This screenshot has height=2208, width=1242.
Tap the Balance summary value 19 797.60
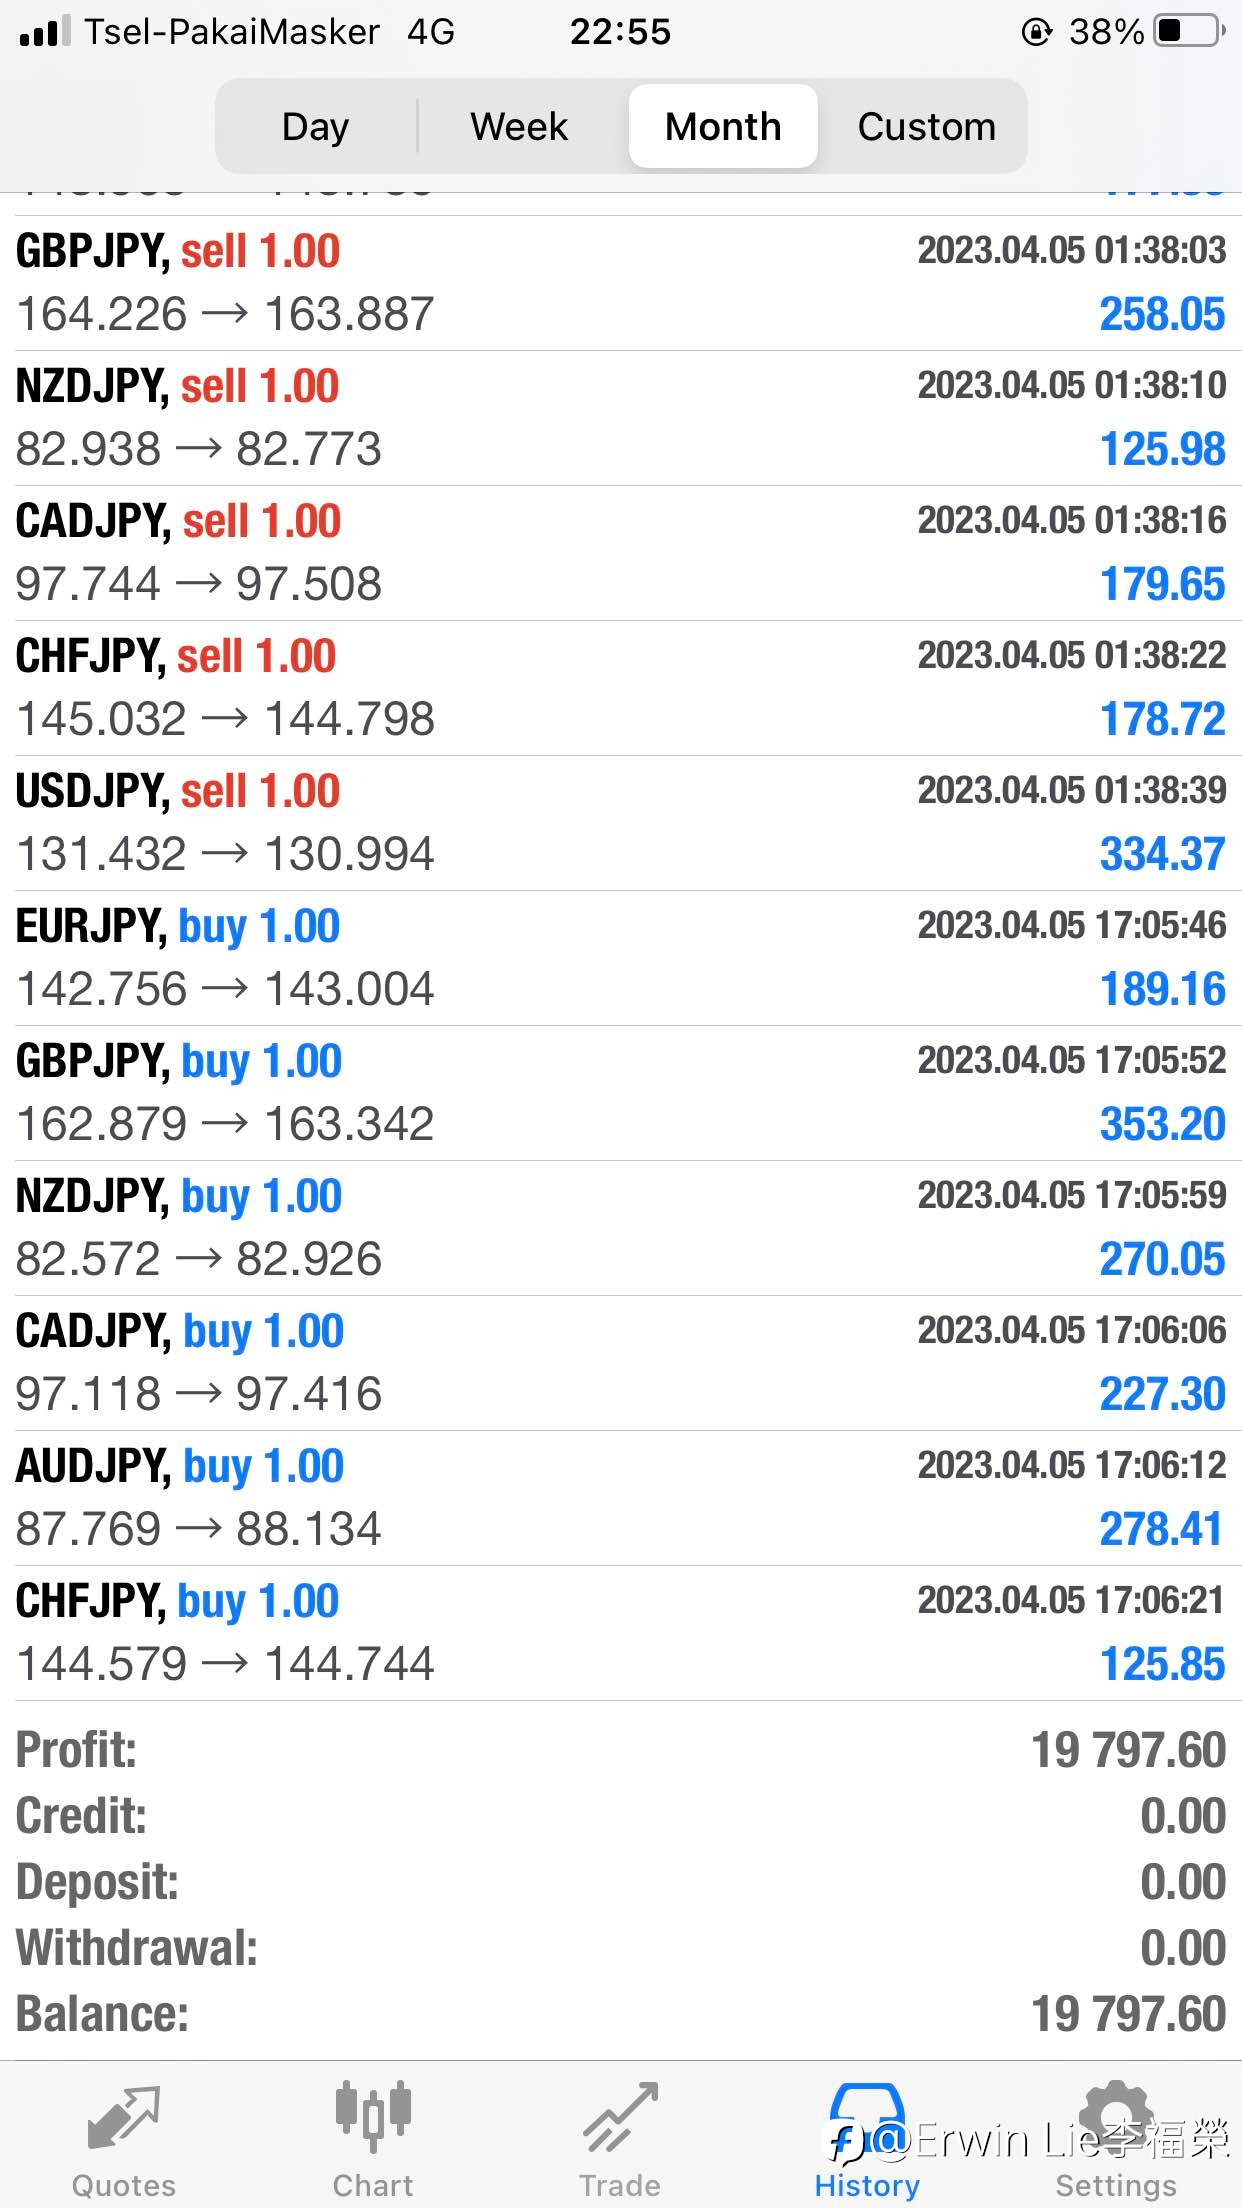[x=1128, y=2014]
